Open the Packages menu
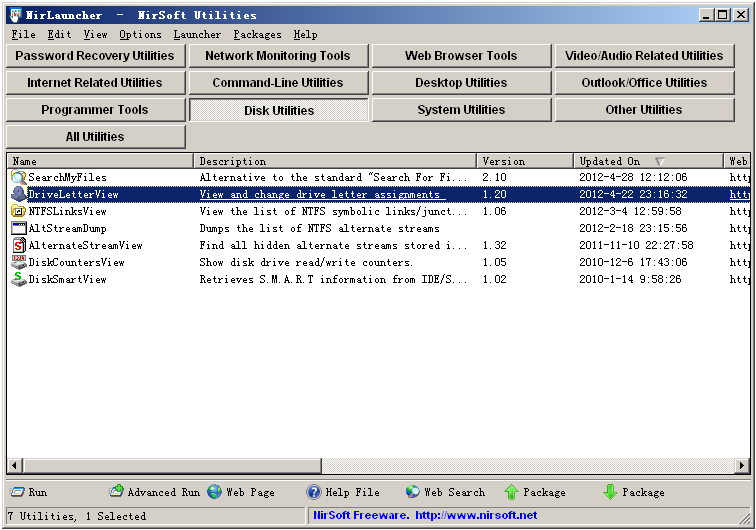Image resolution: width=756 pixels, height=530 pixels. 257,35
